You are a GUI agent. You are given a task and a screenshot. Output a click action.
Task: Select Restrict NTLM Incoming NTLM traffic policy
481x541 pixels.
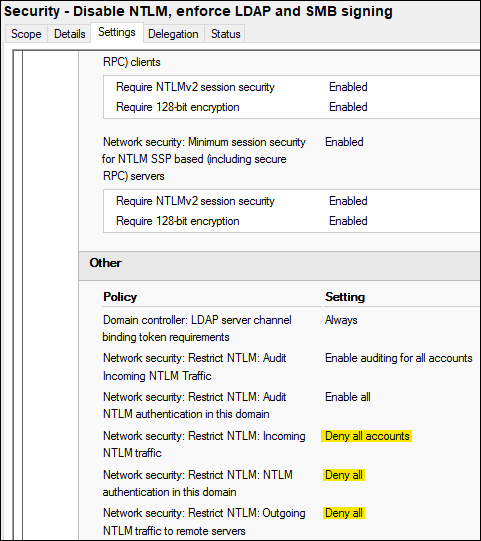click(204, 444)
